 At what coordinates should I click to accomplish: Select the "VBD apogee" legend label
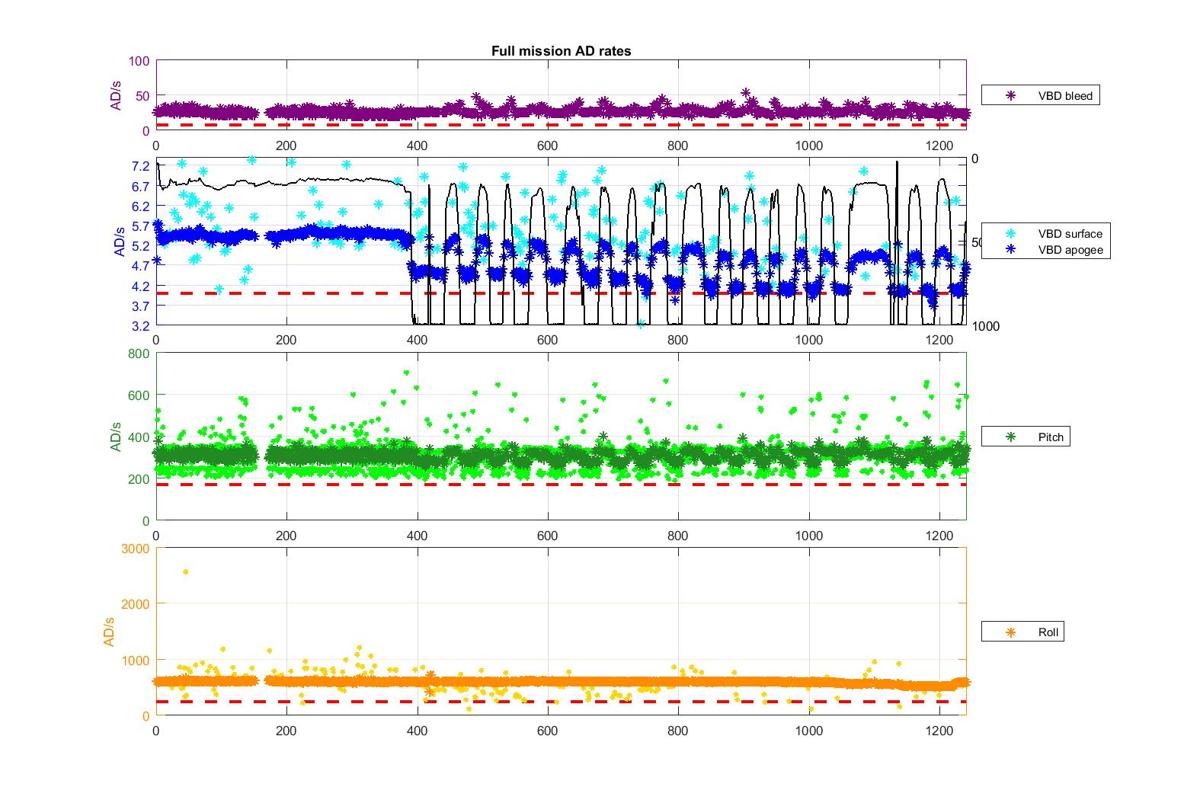click(1071, 250)
